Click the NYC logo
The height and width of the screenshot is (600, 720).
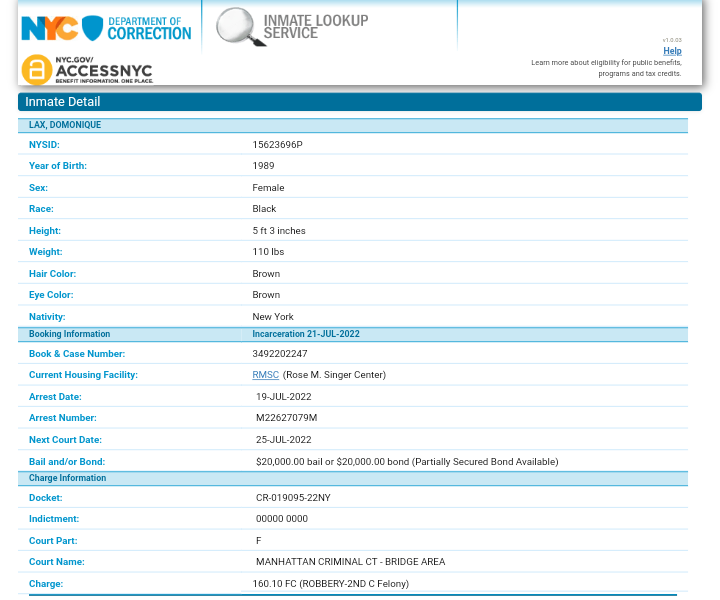pyautogui.click(x=50, y=28)
